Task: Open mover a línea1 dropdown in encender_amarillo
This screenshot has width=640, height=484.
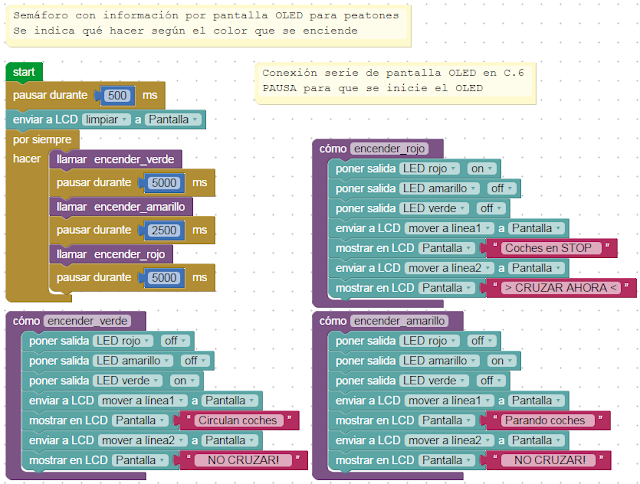Action: point(449,401)
